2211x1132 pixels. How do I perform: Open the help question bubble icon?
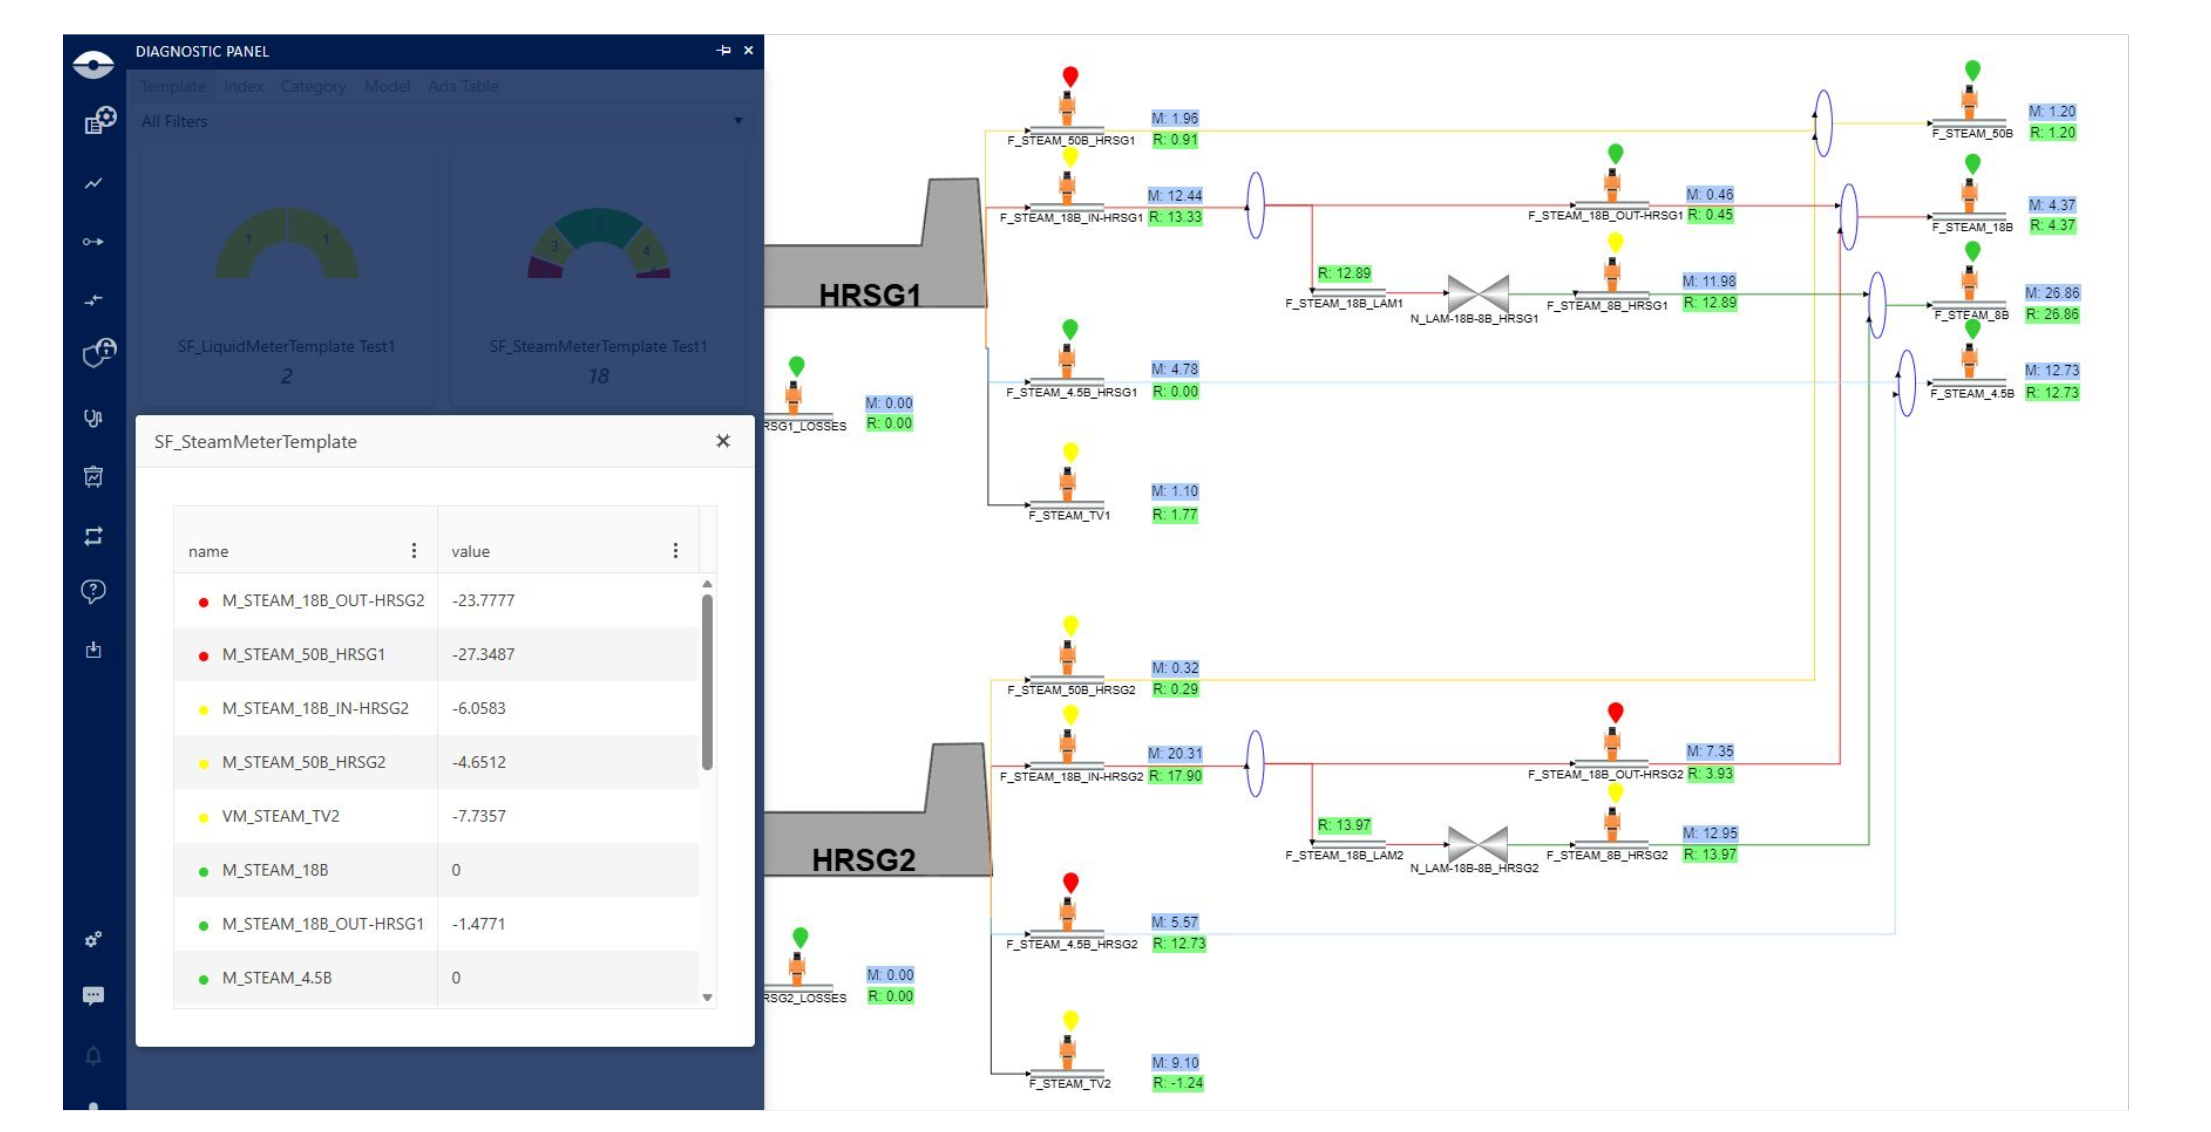tap(93, 591)
